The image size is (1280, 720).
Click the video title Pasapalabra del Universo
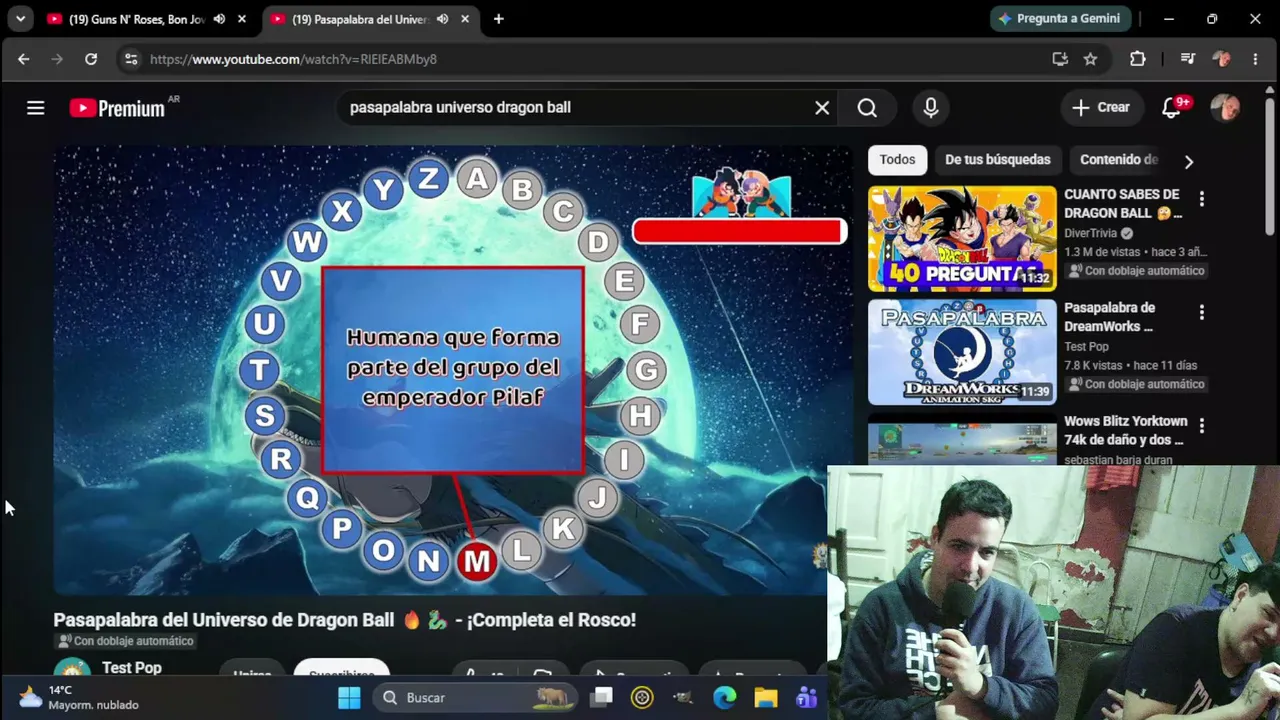point(344,620)
